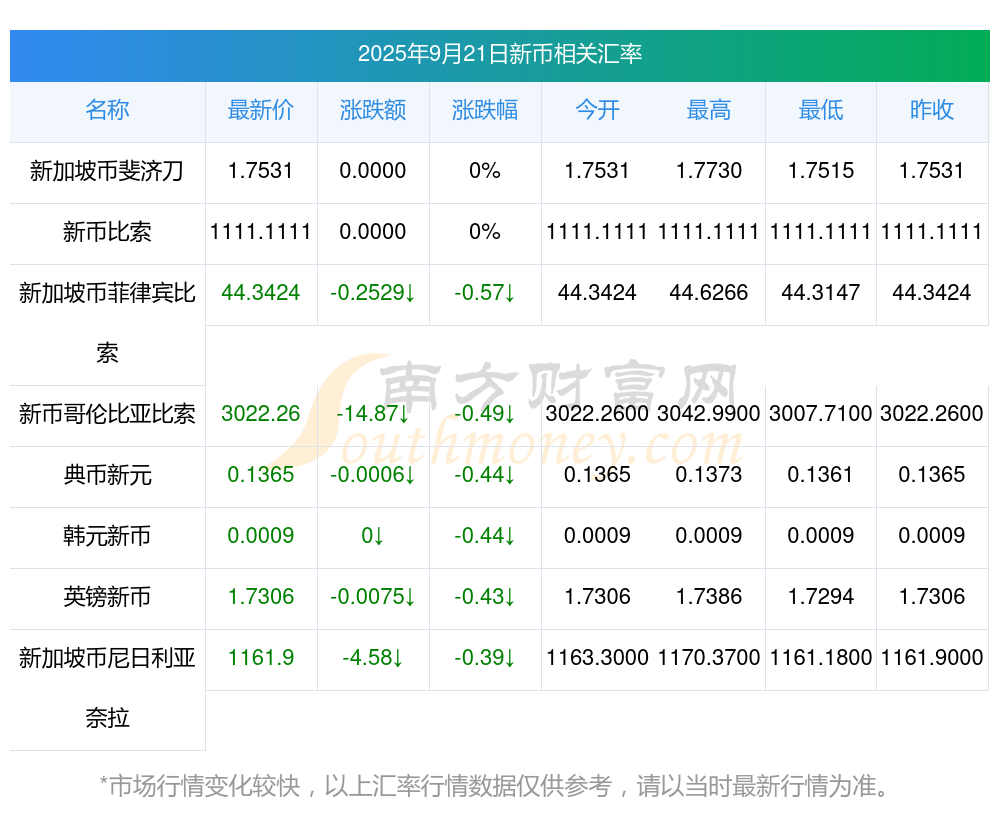Click the 1161.1800 lowest value
Viewport: 1000px width, 817px height.
tap(821, 658)
